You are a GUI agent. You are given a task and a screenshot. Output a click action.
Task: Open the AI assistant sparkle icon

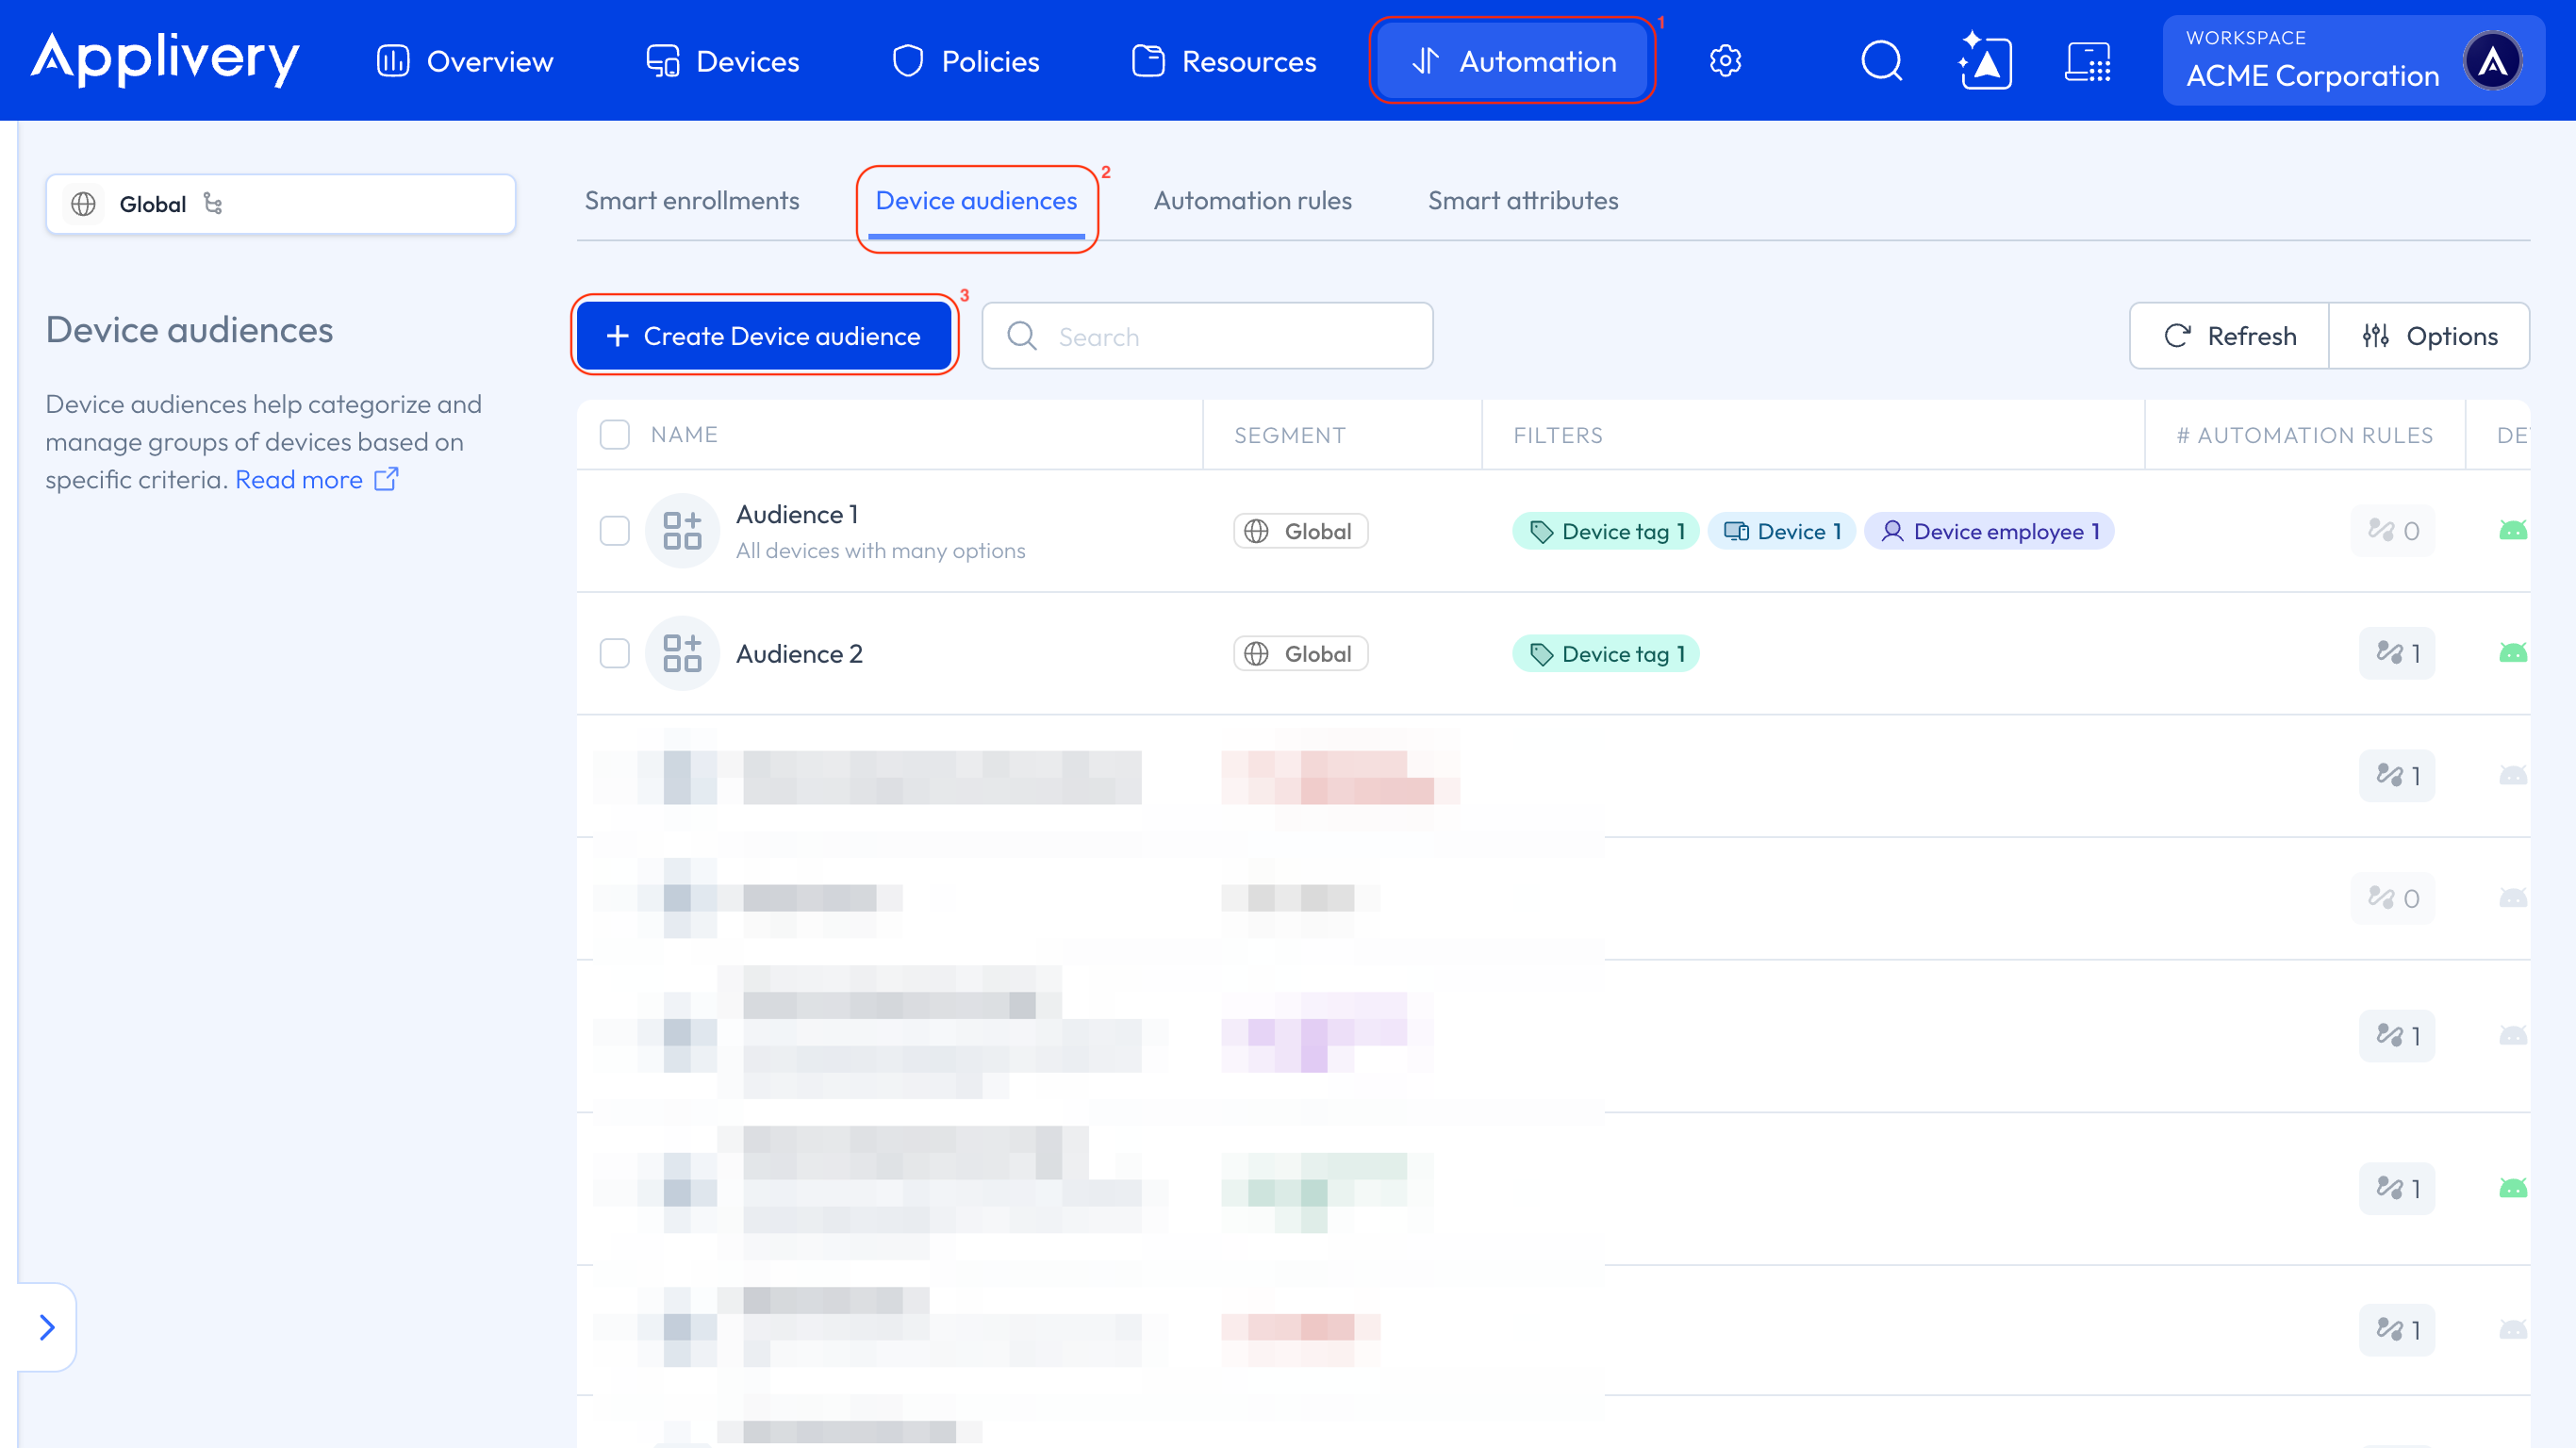(x=1985, y=61)
